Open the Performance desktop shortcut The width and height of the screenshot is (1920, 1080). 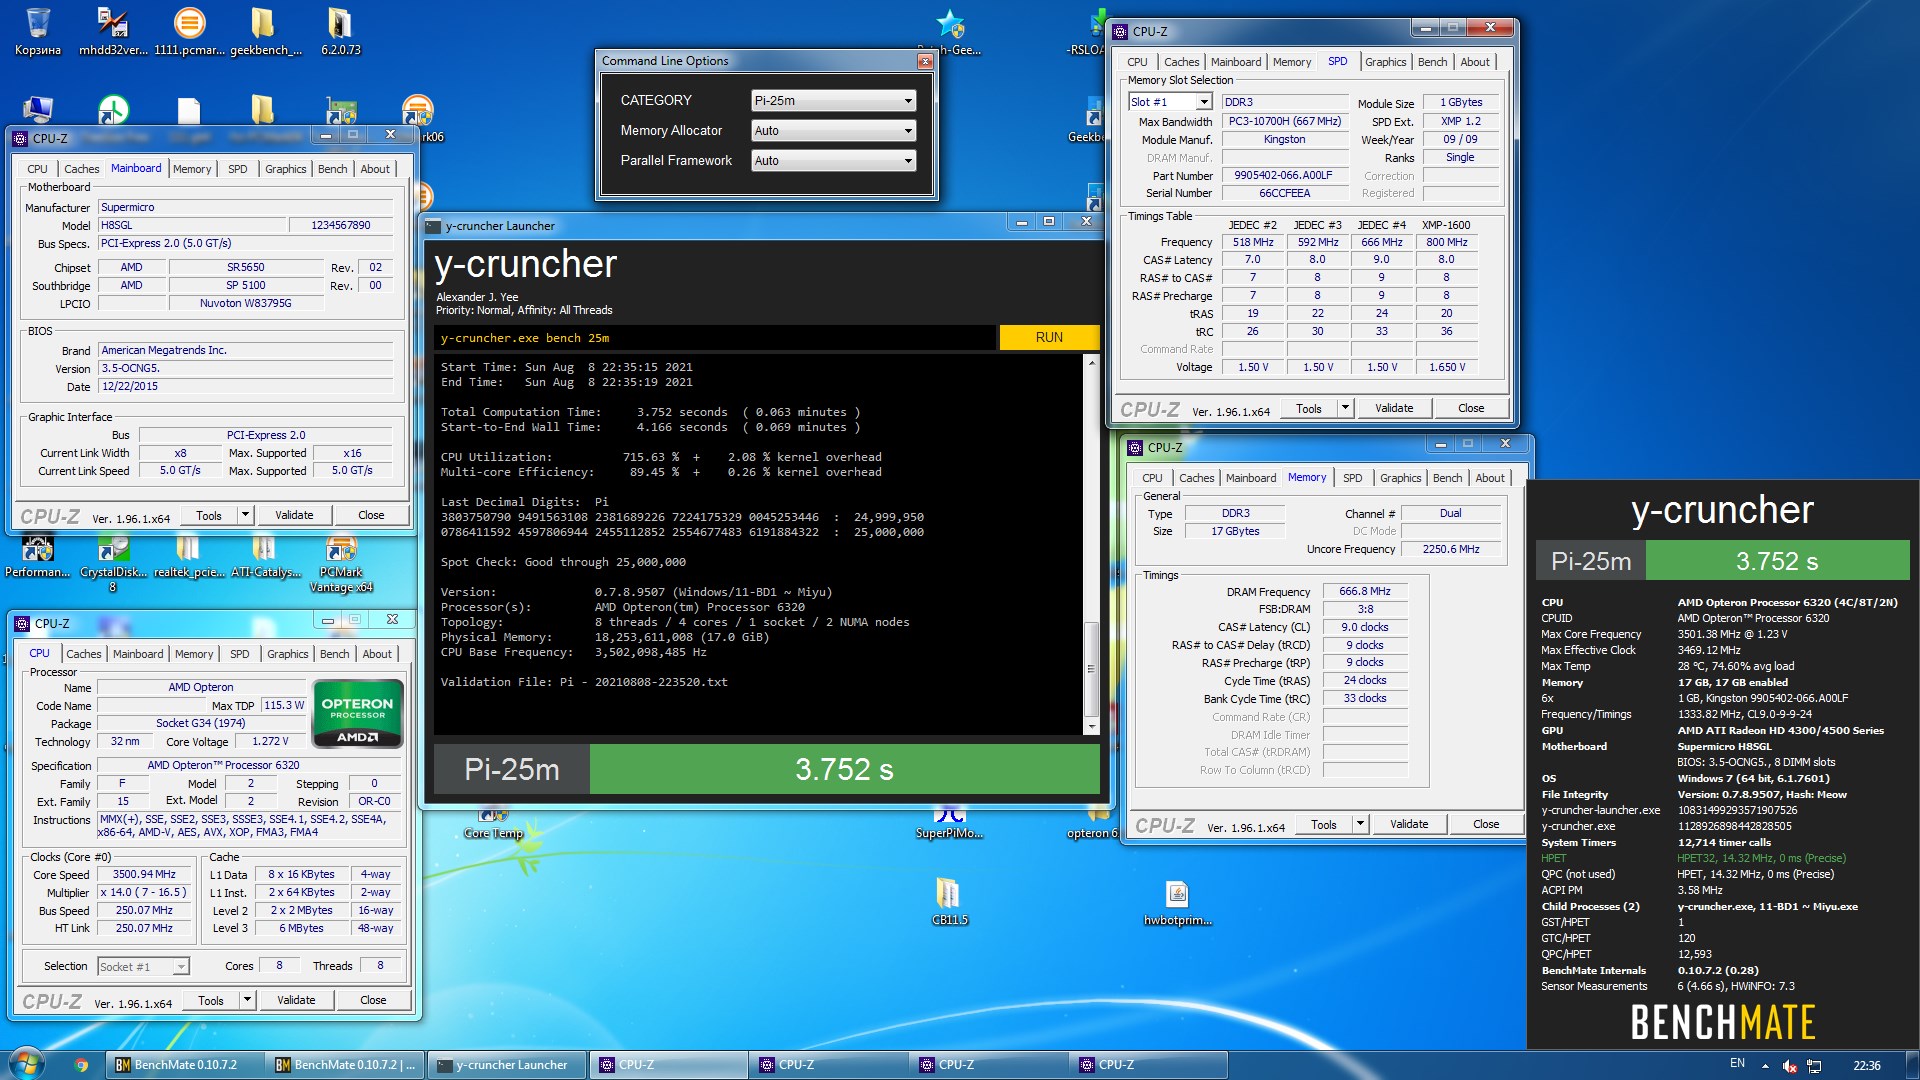click(x=38, y=558)
